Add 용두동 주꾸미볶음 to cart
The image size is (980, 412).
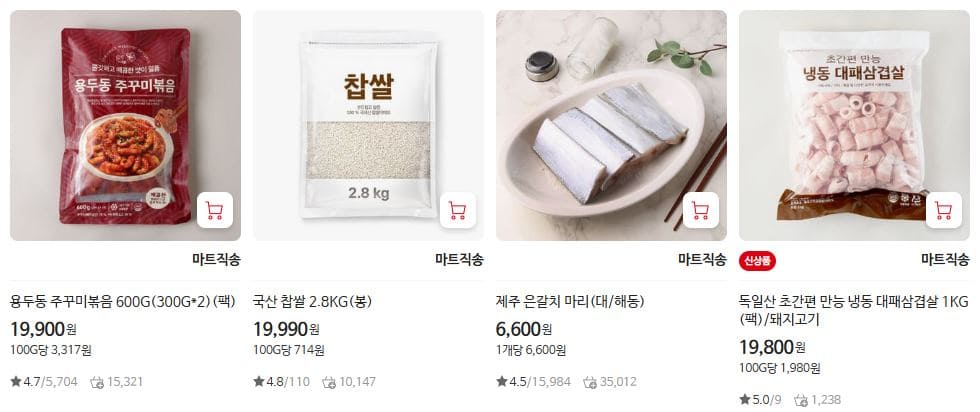tap(215, 210)
